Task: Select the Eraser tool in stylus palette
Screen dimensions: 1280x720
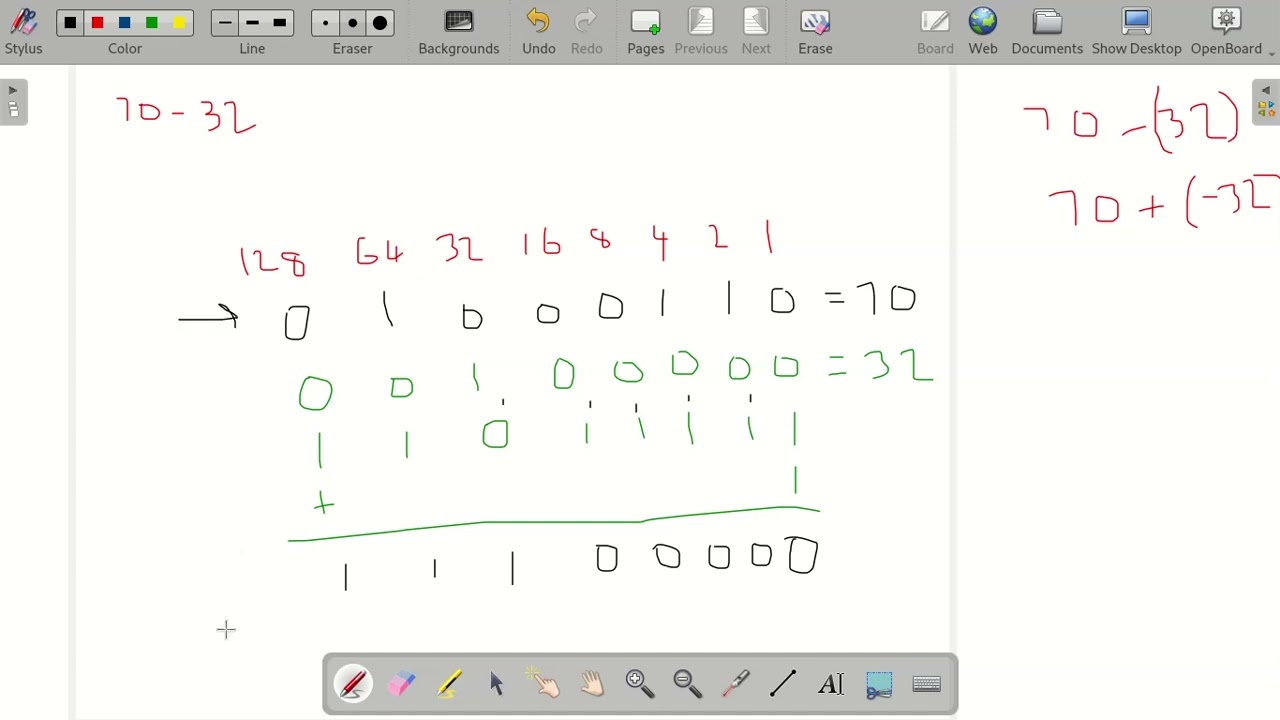Action: tap(402, 684)
